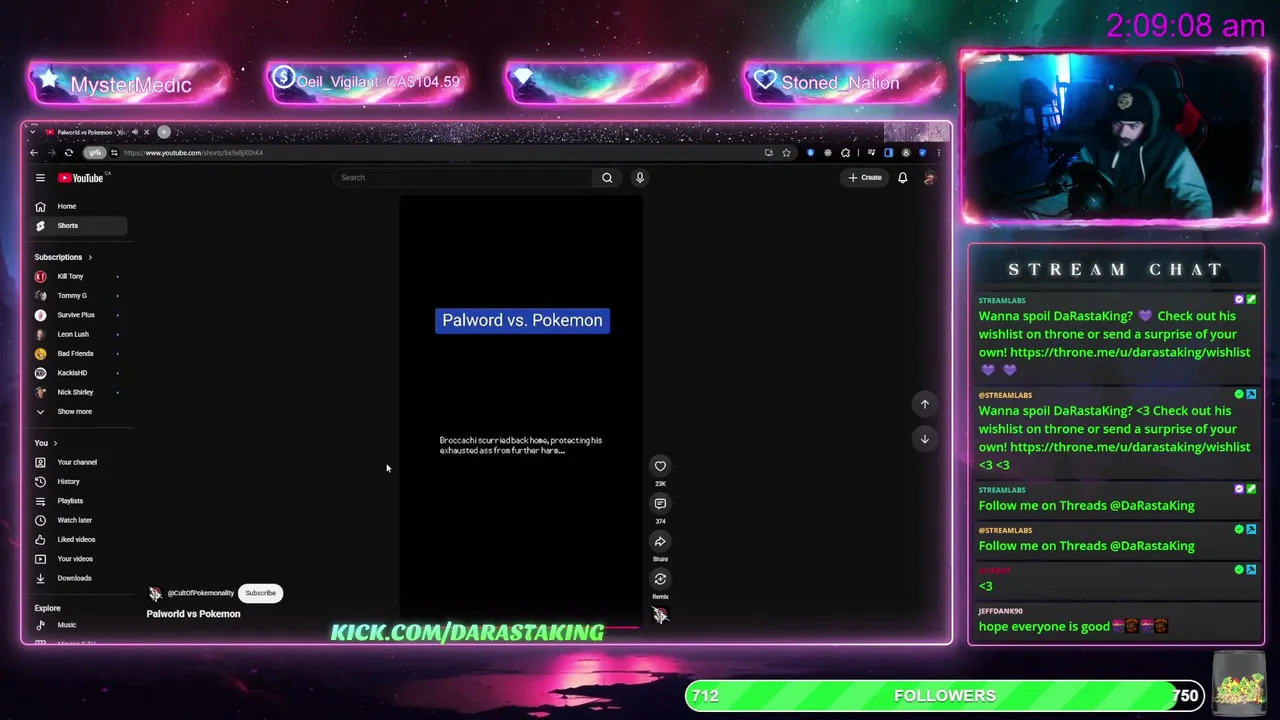
Task: Bookmark this page with the star icon
Action: [786, 153]
